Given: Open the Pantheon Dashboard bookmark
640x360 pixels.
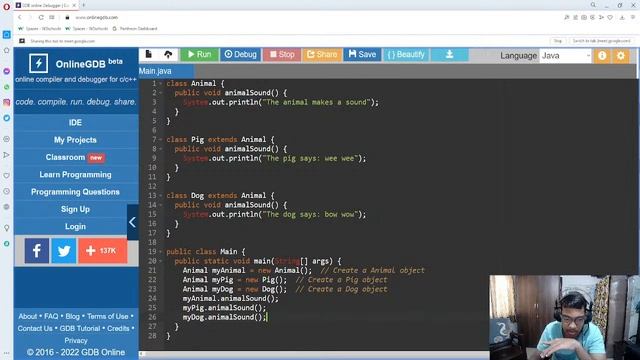Looking at the screenshot, I should pos(135,29).
